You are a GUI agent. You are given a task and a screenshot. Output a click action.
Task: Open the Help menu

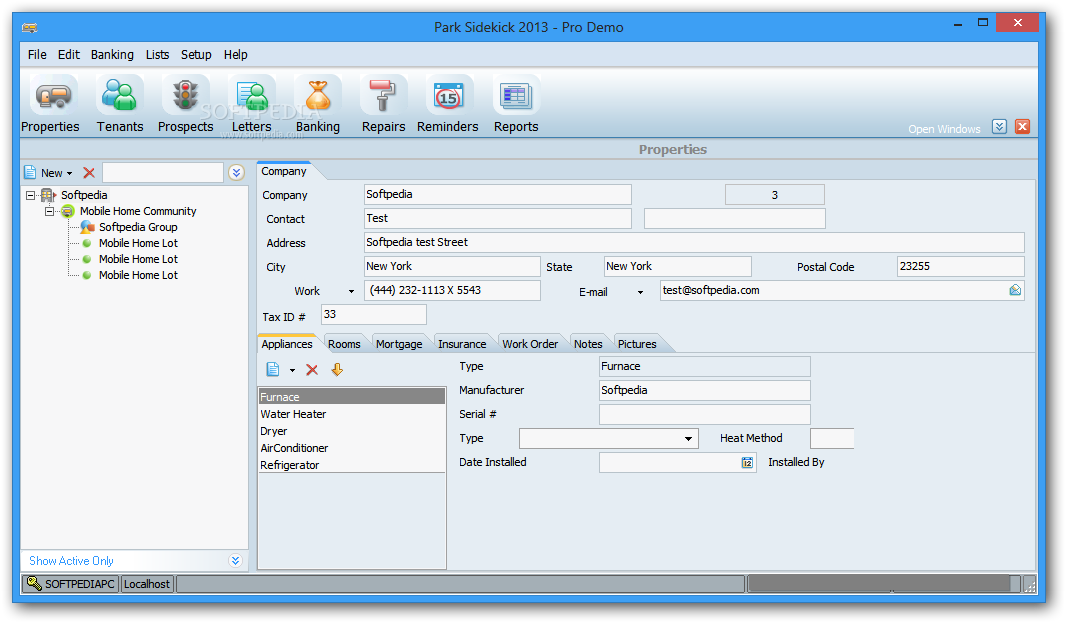pos(235,54)
